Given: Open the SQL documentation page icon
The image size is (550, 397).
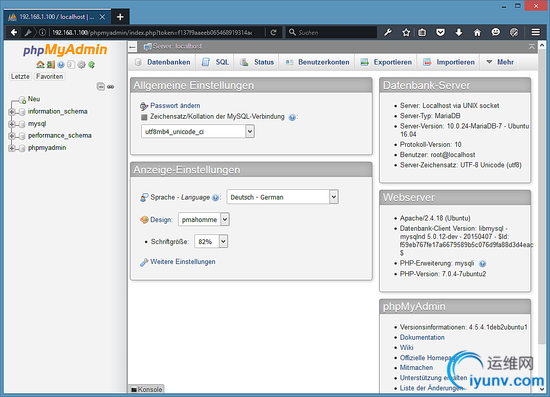Looking at the screenshot, I should 71,65.
